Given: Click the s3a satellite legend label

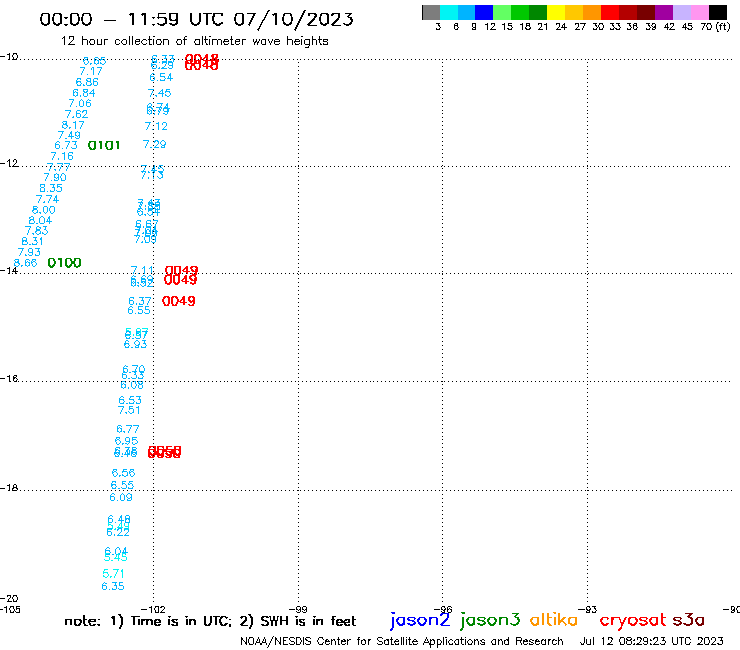Looking at the screenshot, I should tap(688, 620).
